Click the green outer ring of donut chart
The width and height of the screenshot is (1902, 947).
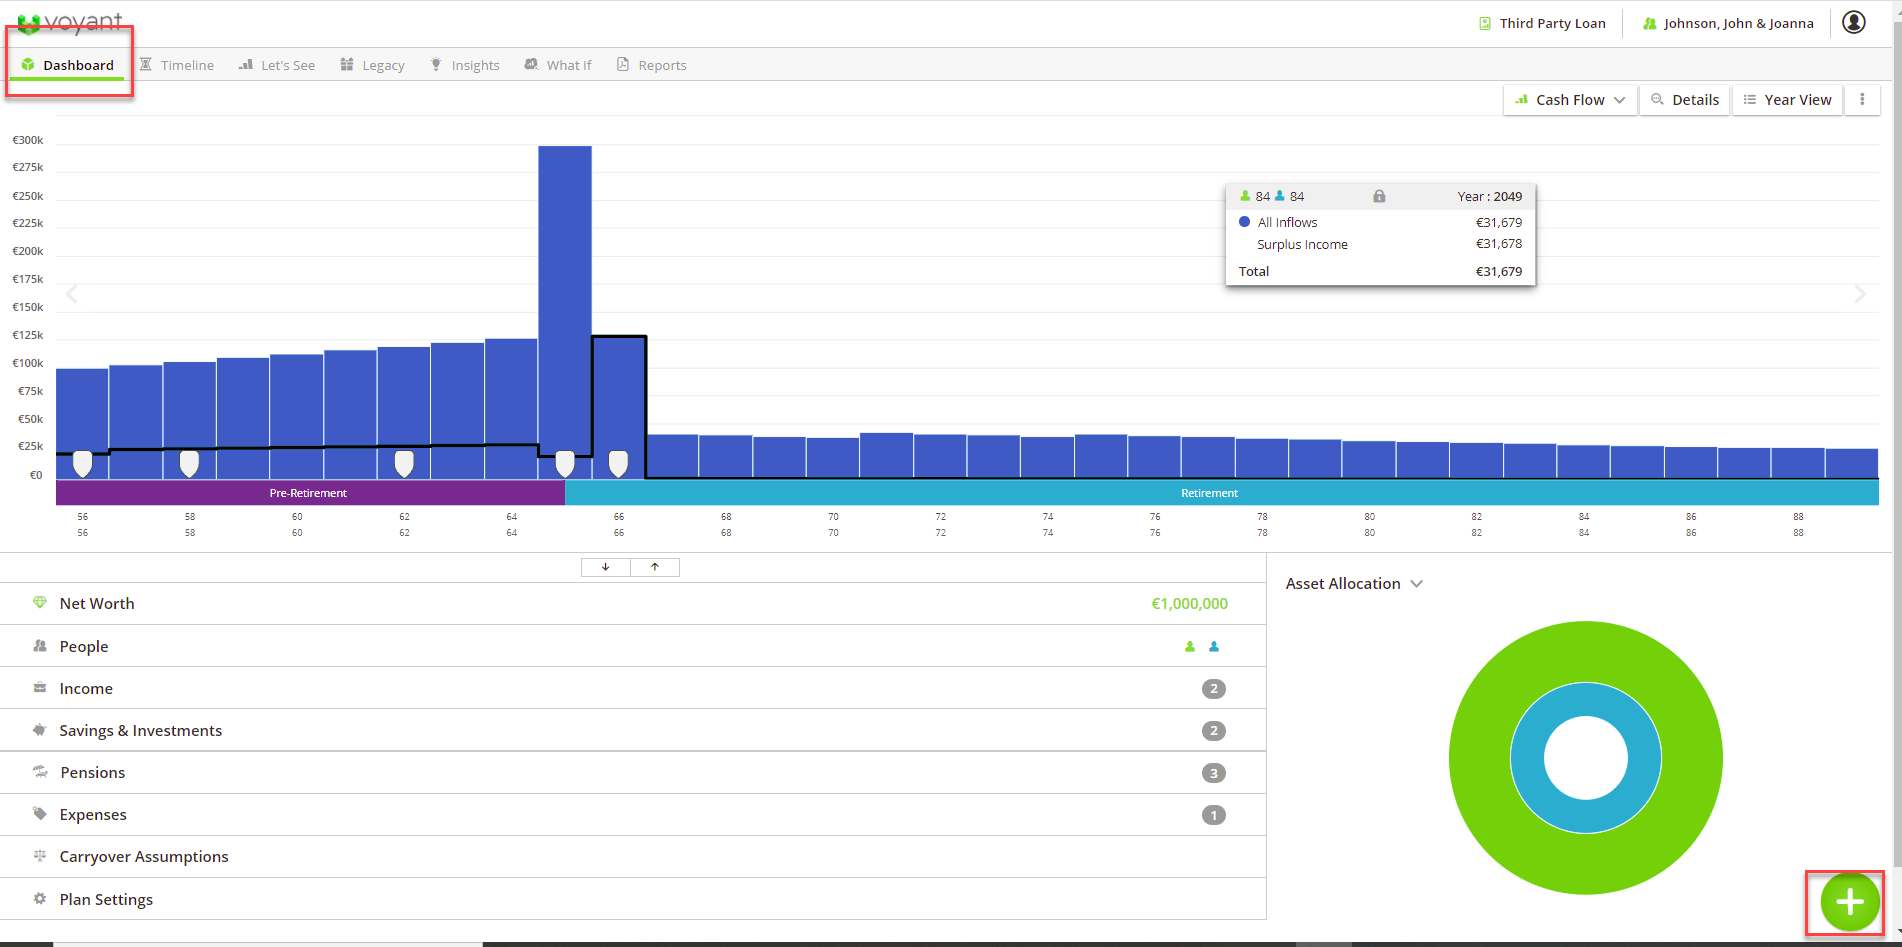pos(1586,653)
